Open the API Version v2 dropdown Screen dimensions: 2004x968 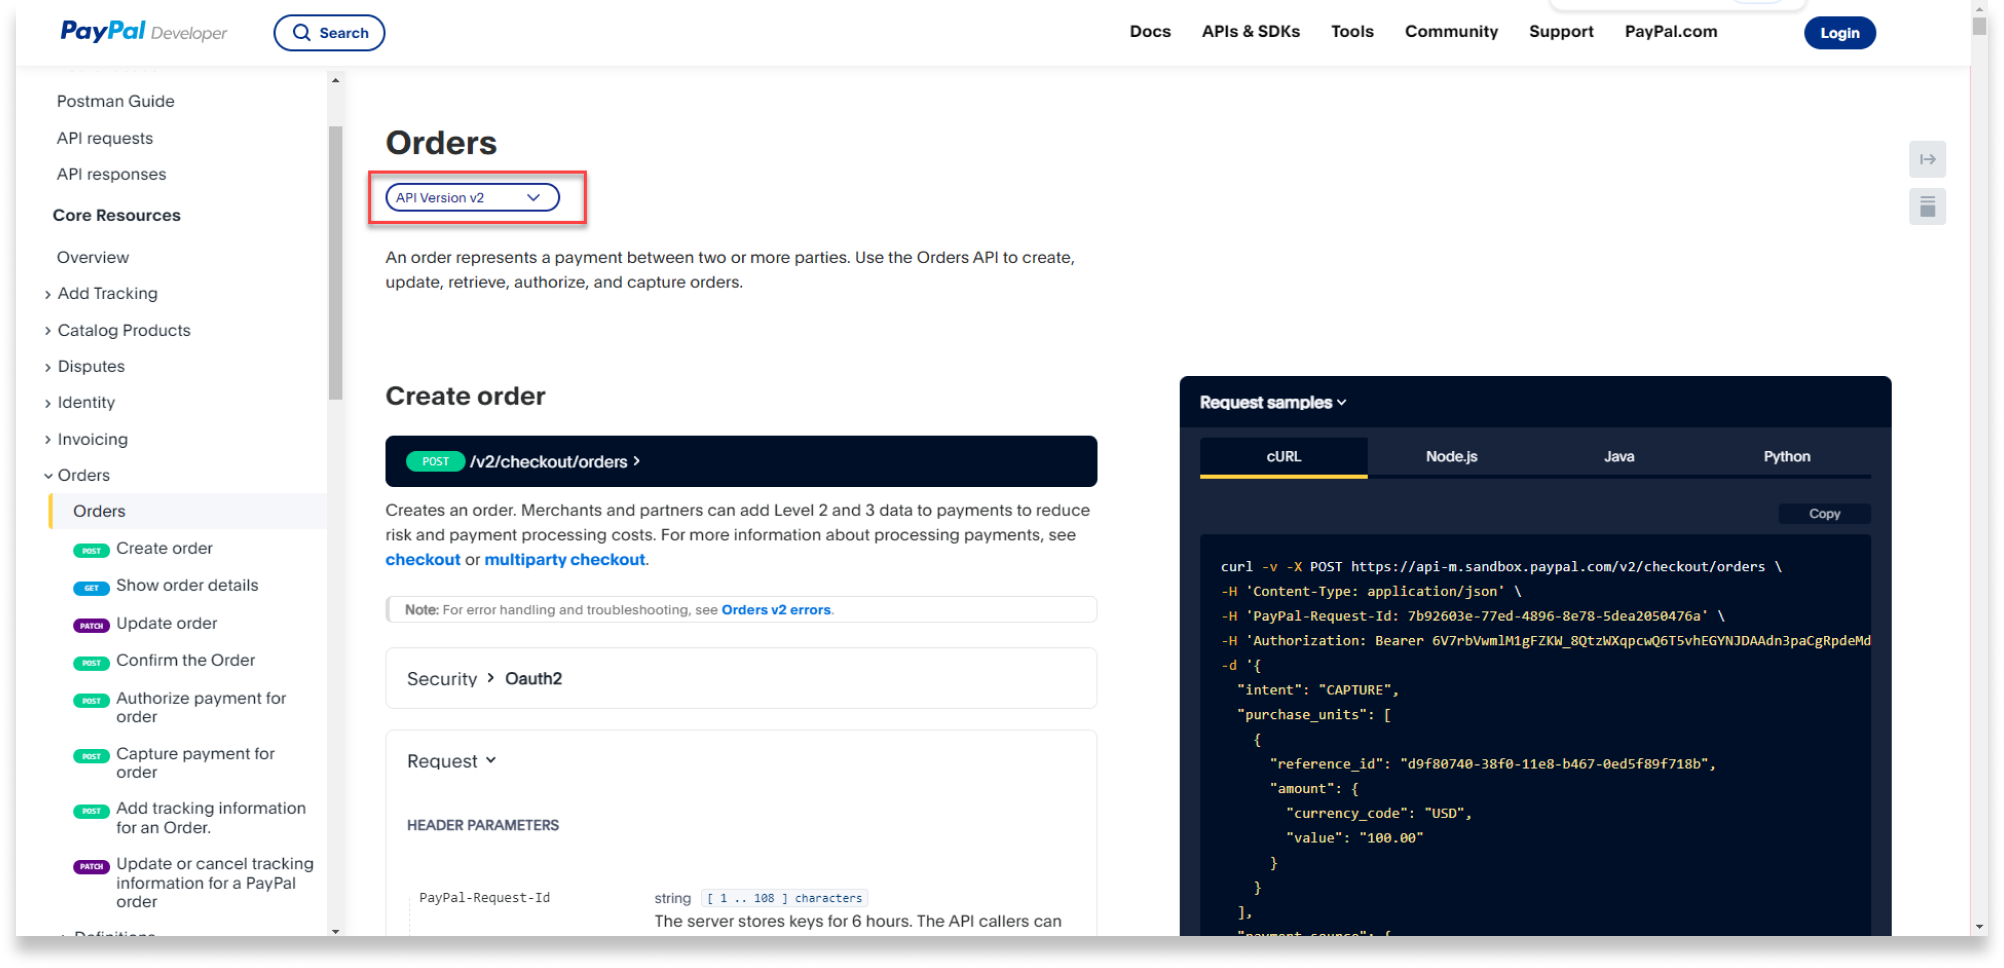click(472, 198)
